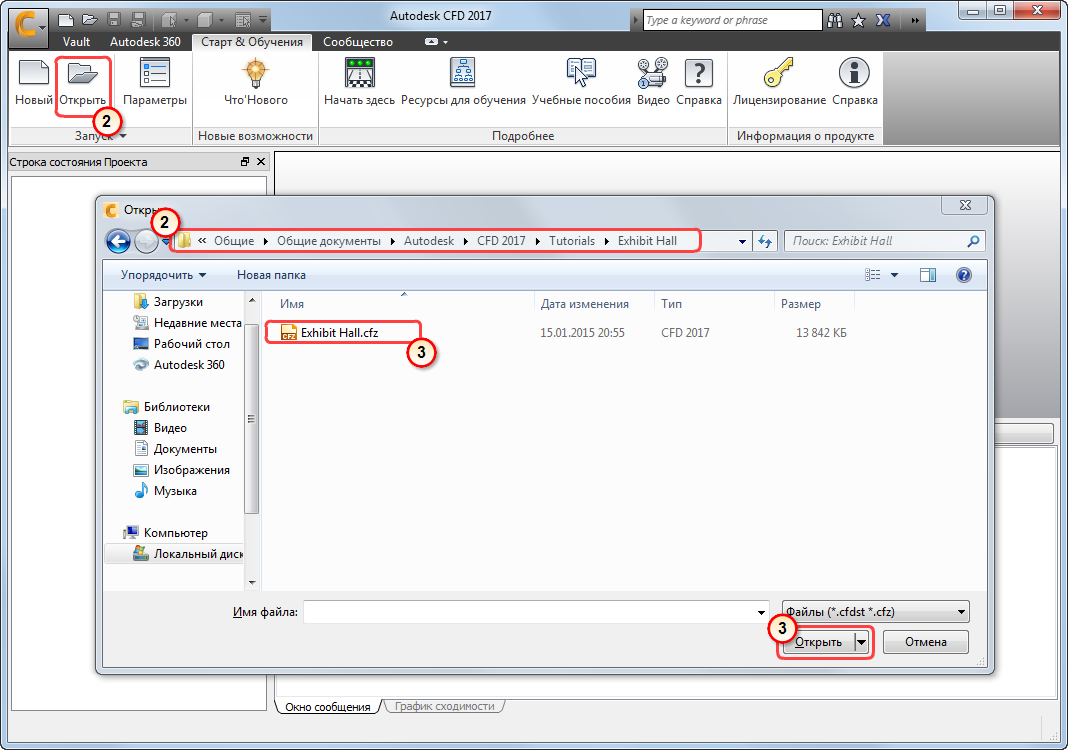Click the Открыть button in dialog
Image resolution: width=1068 pixels, height=750 pixels.
tap(819, 642)
